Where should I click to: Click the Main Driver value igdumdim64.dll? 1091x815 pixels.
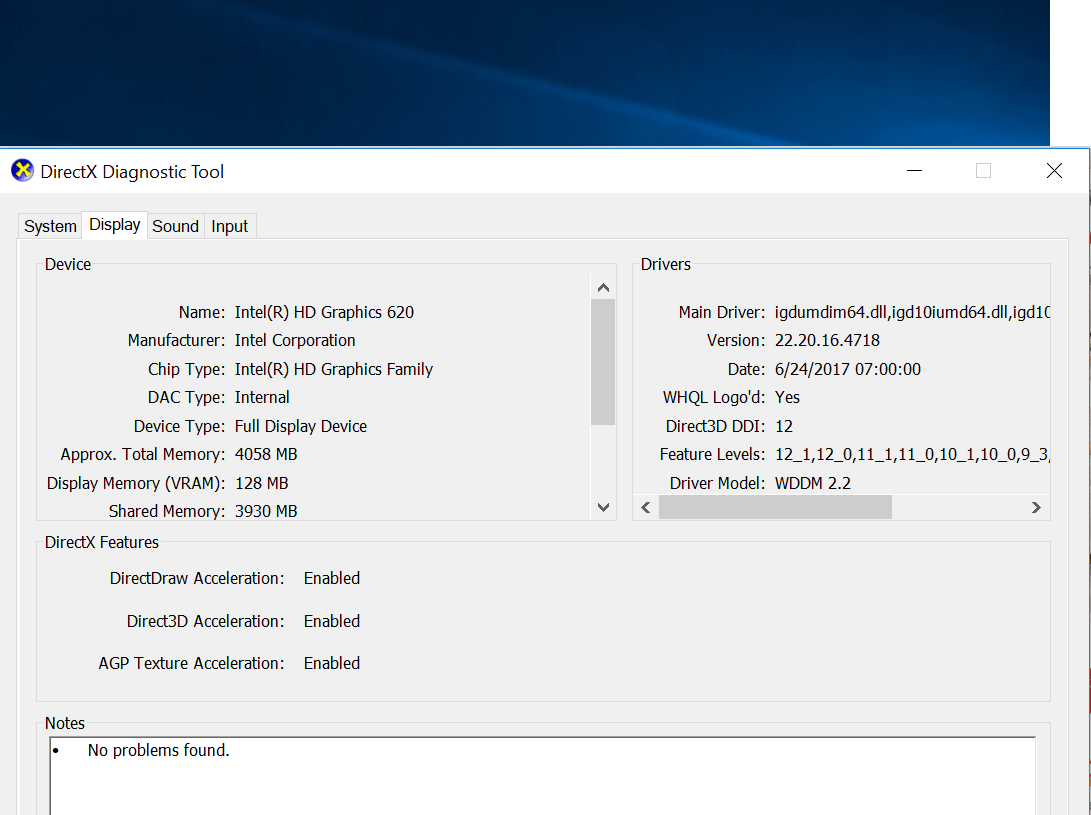click(x=912, y=312)
